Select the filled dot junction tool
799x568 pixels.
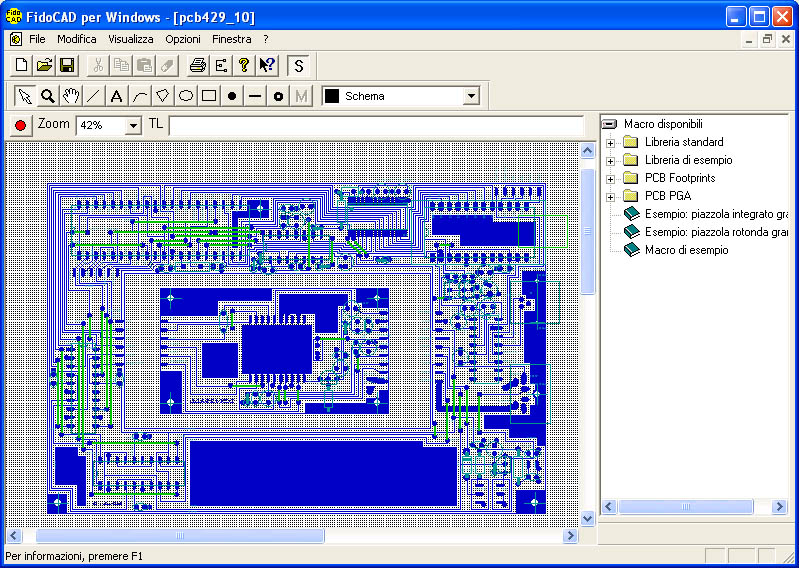(x=232, y=96)
